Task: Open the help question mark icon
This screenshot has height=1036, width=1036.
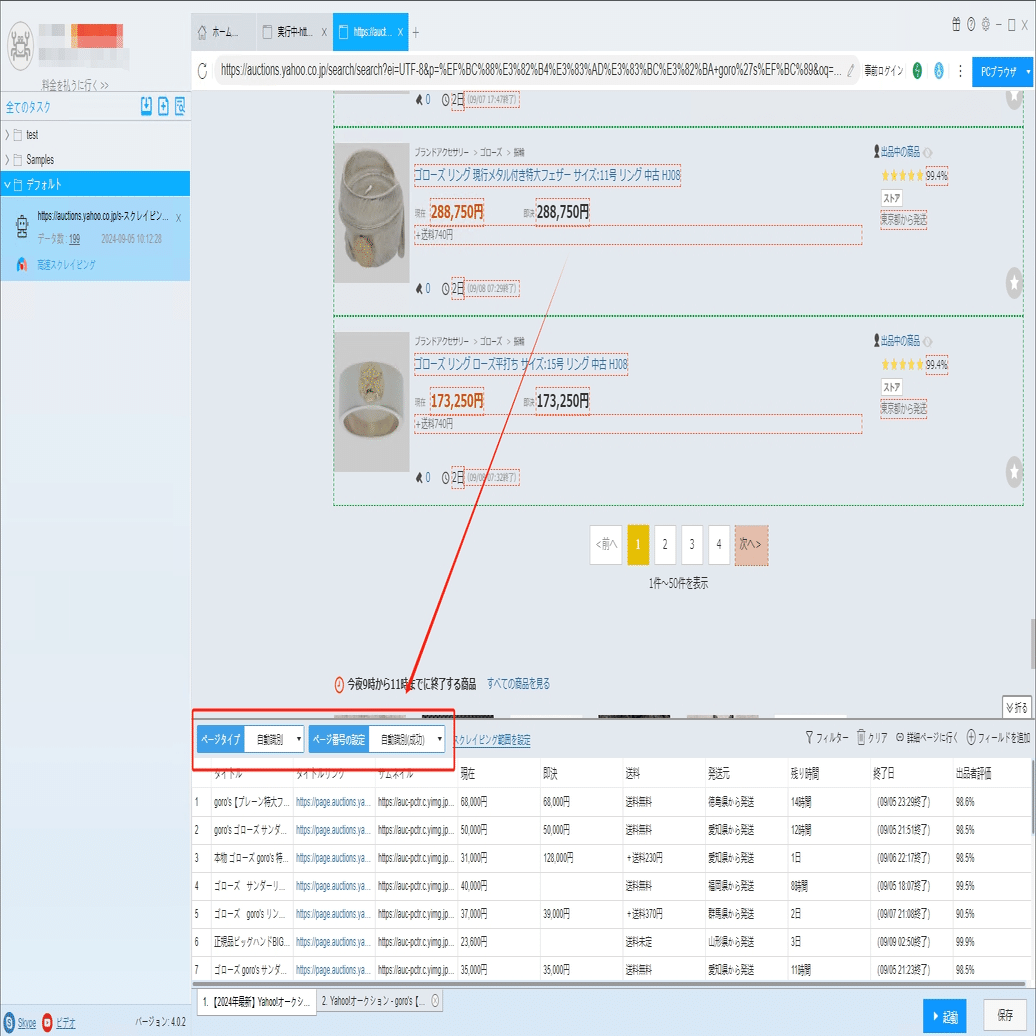Action: tap(971, 24)
